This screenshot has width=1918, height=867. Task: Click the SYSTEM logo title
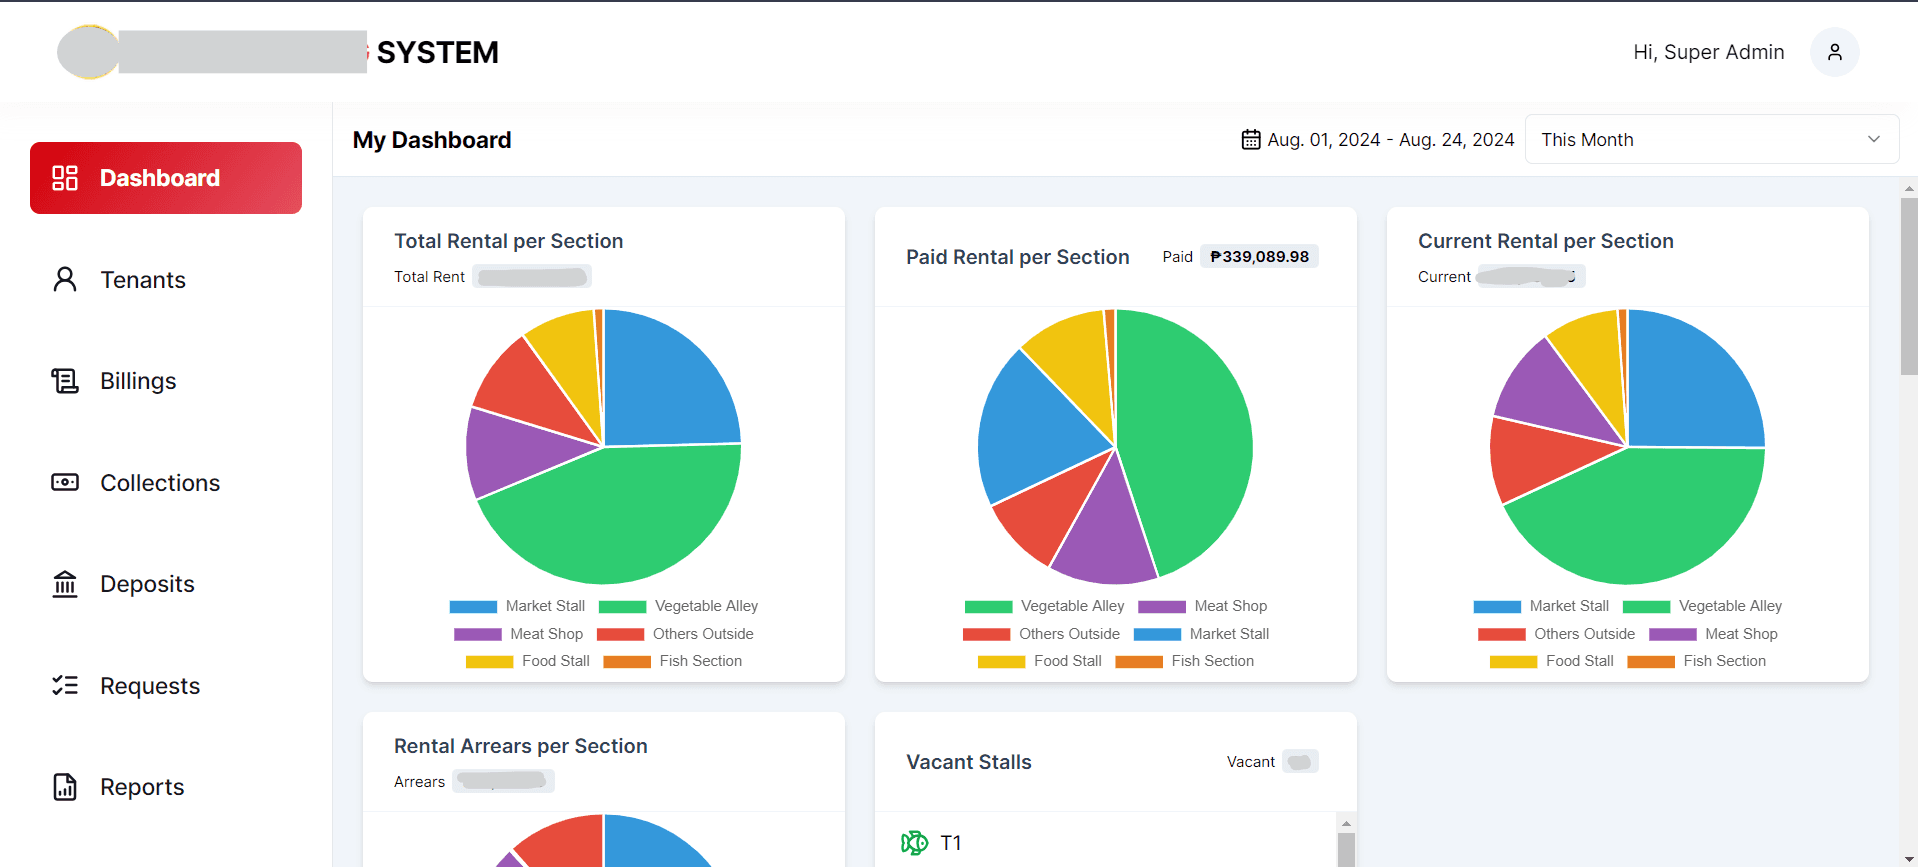pos(438,52)
